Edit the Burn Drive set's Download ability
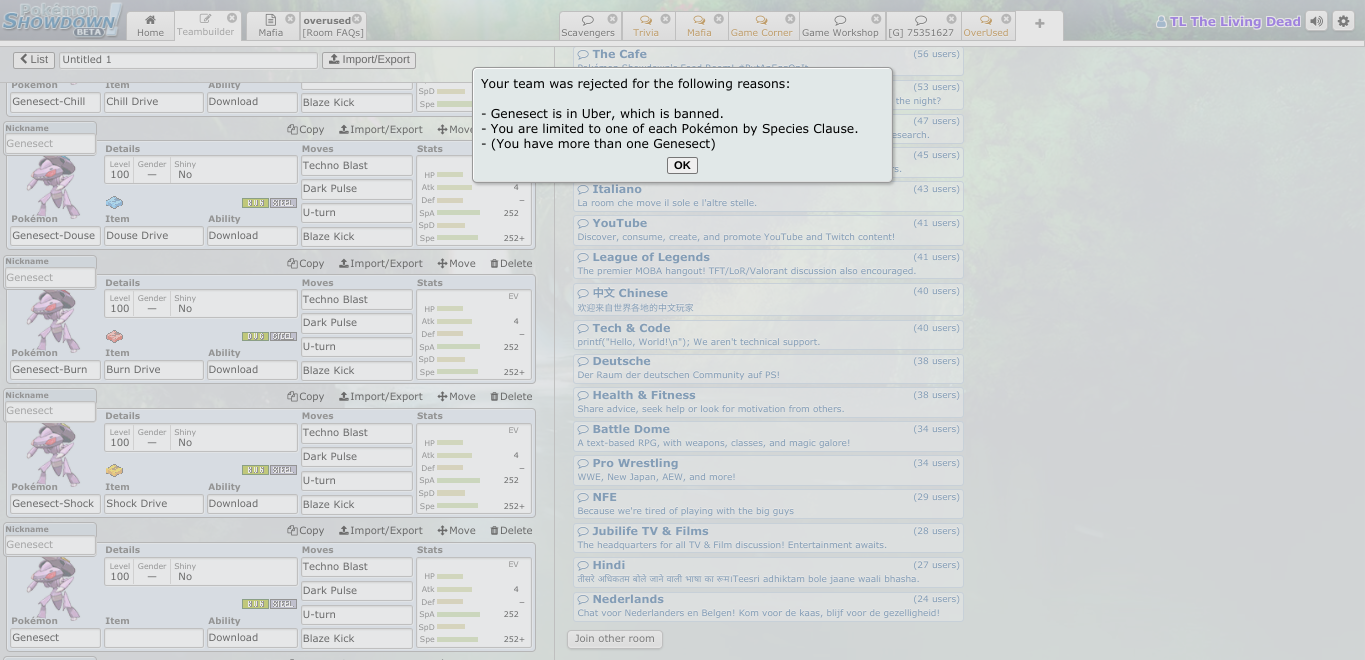Viewport: 1365px width, 660px height. [251, 370]
